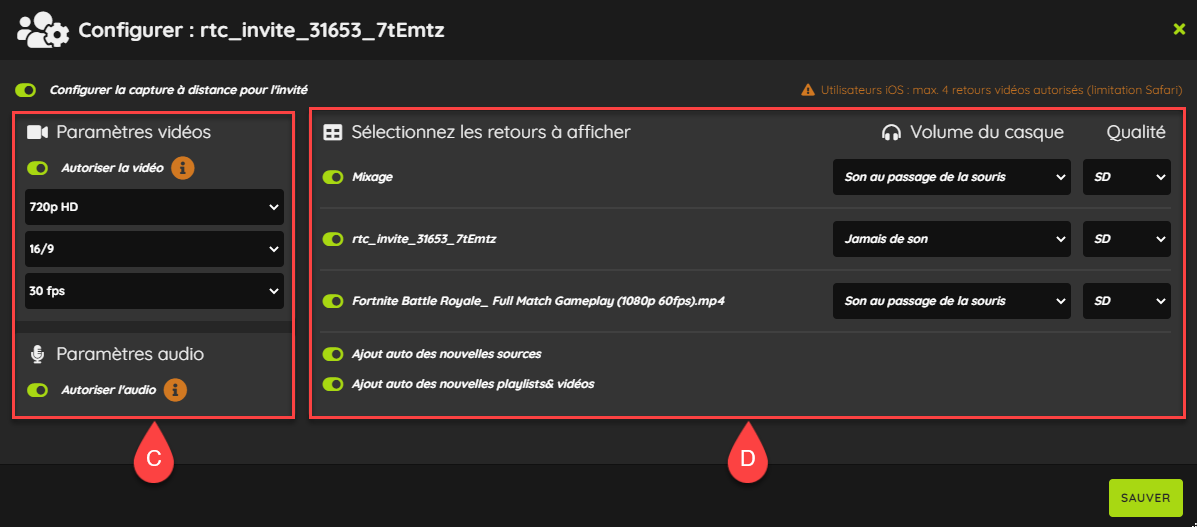
Task: Open the Jamais de son volume dropdown
Action: click(950, 239)
